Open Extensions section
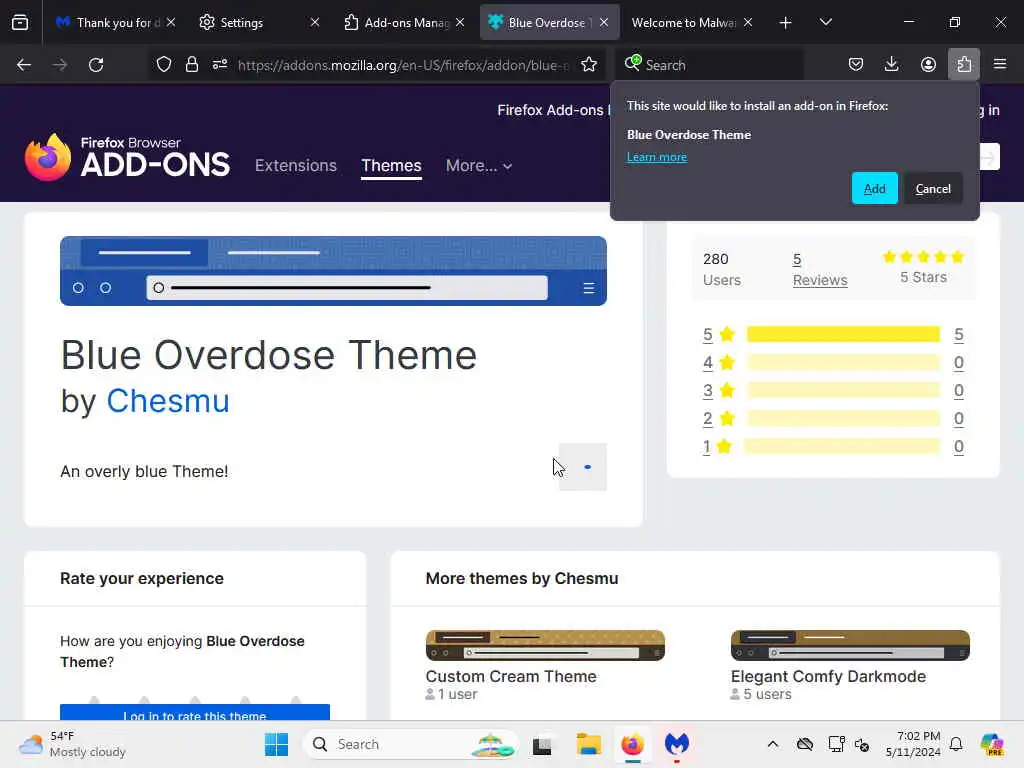Screen dimensions: 1024x768 click(296, 165)
